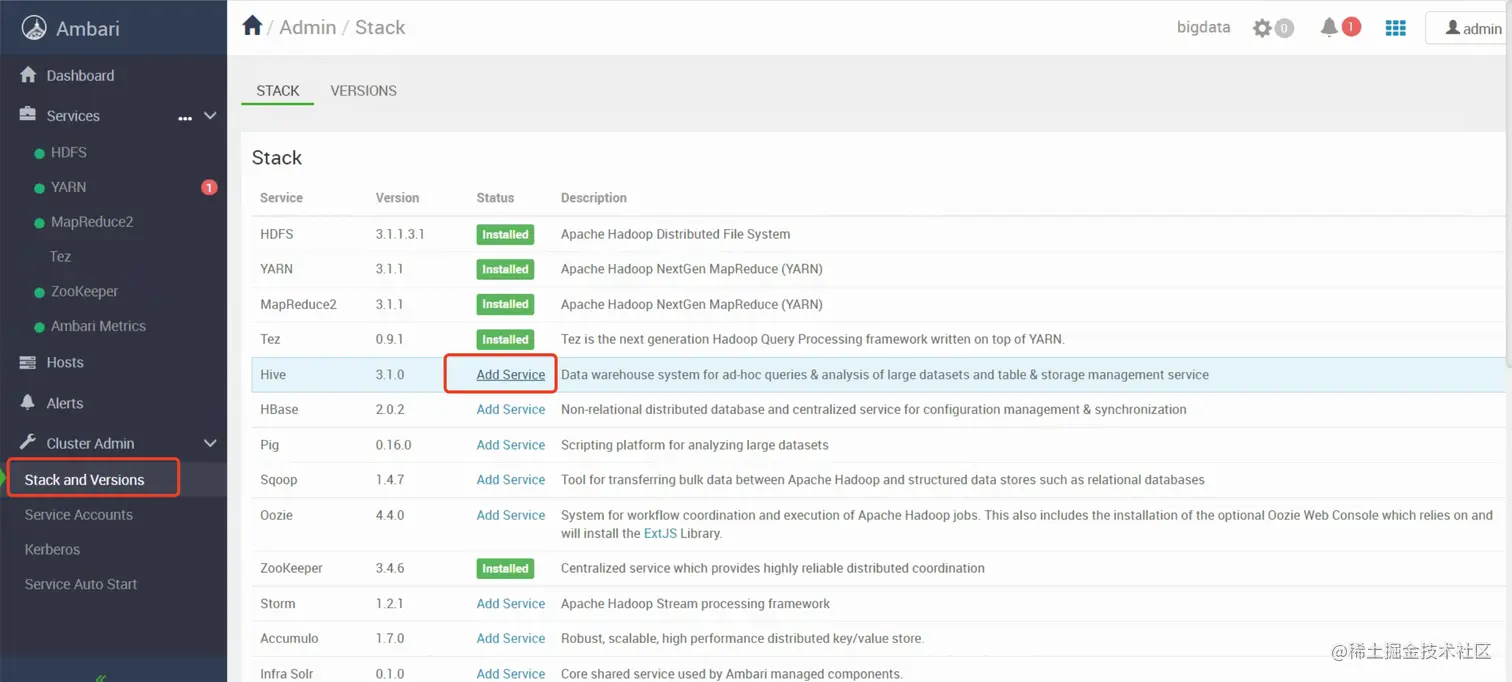This screenshot has width=1512, height=682.
Task: Click Installed badge in MapReduce2 row
Action: click(505, 304)
